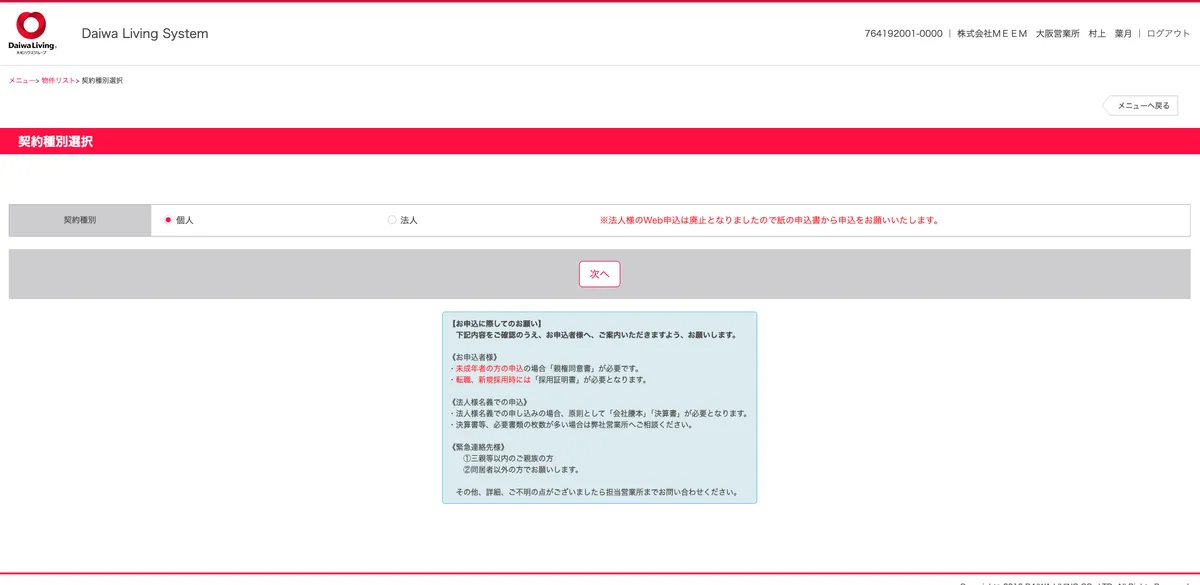This screenshot has width=1200, height=585.
Task: Open メニュー breadcrumb link
Action: point(21,80)
